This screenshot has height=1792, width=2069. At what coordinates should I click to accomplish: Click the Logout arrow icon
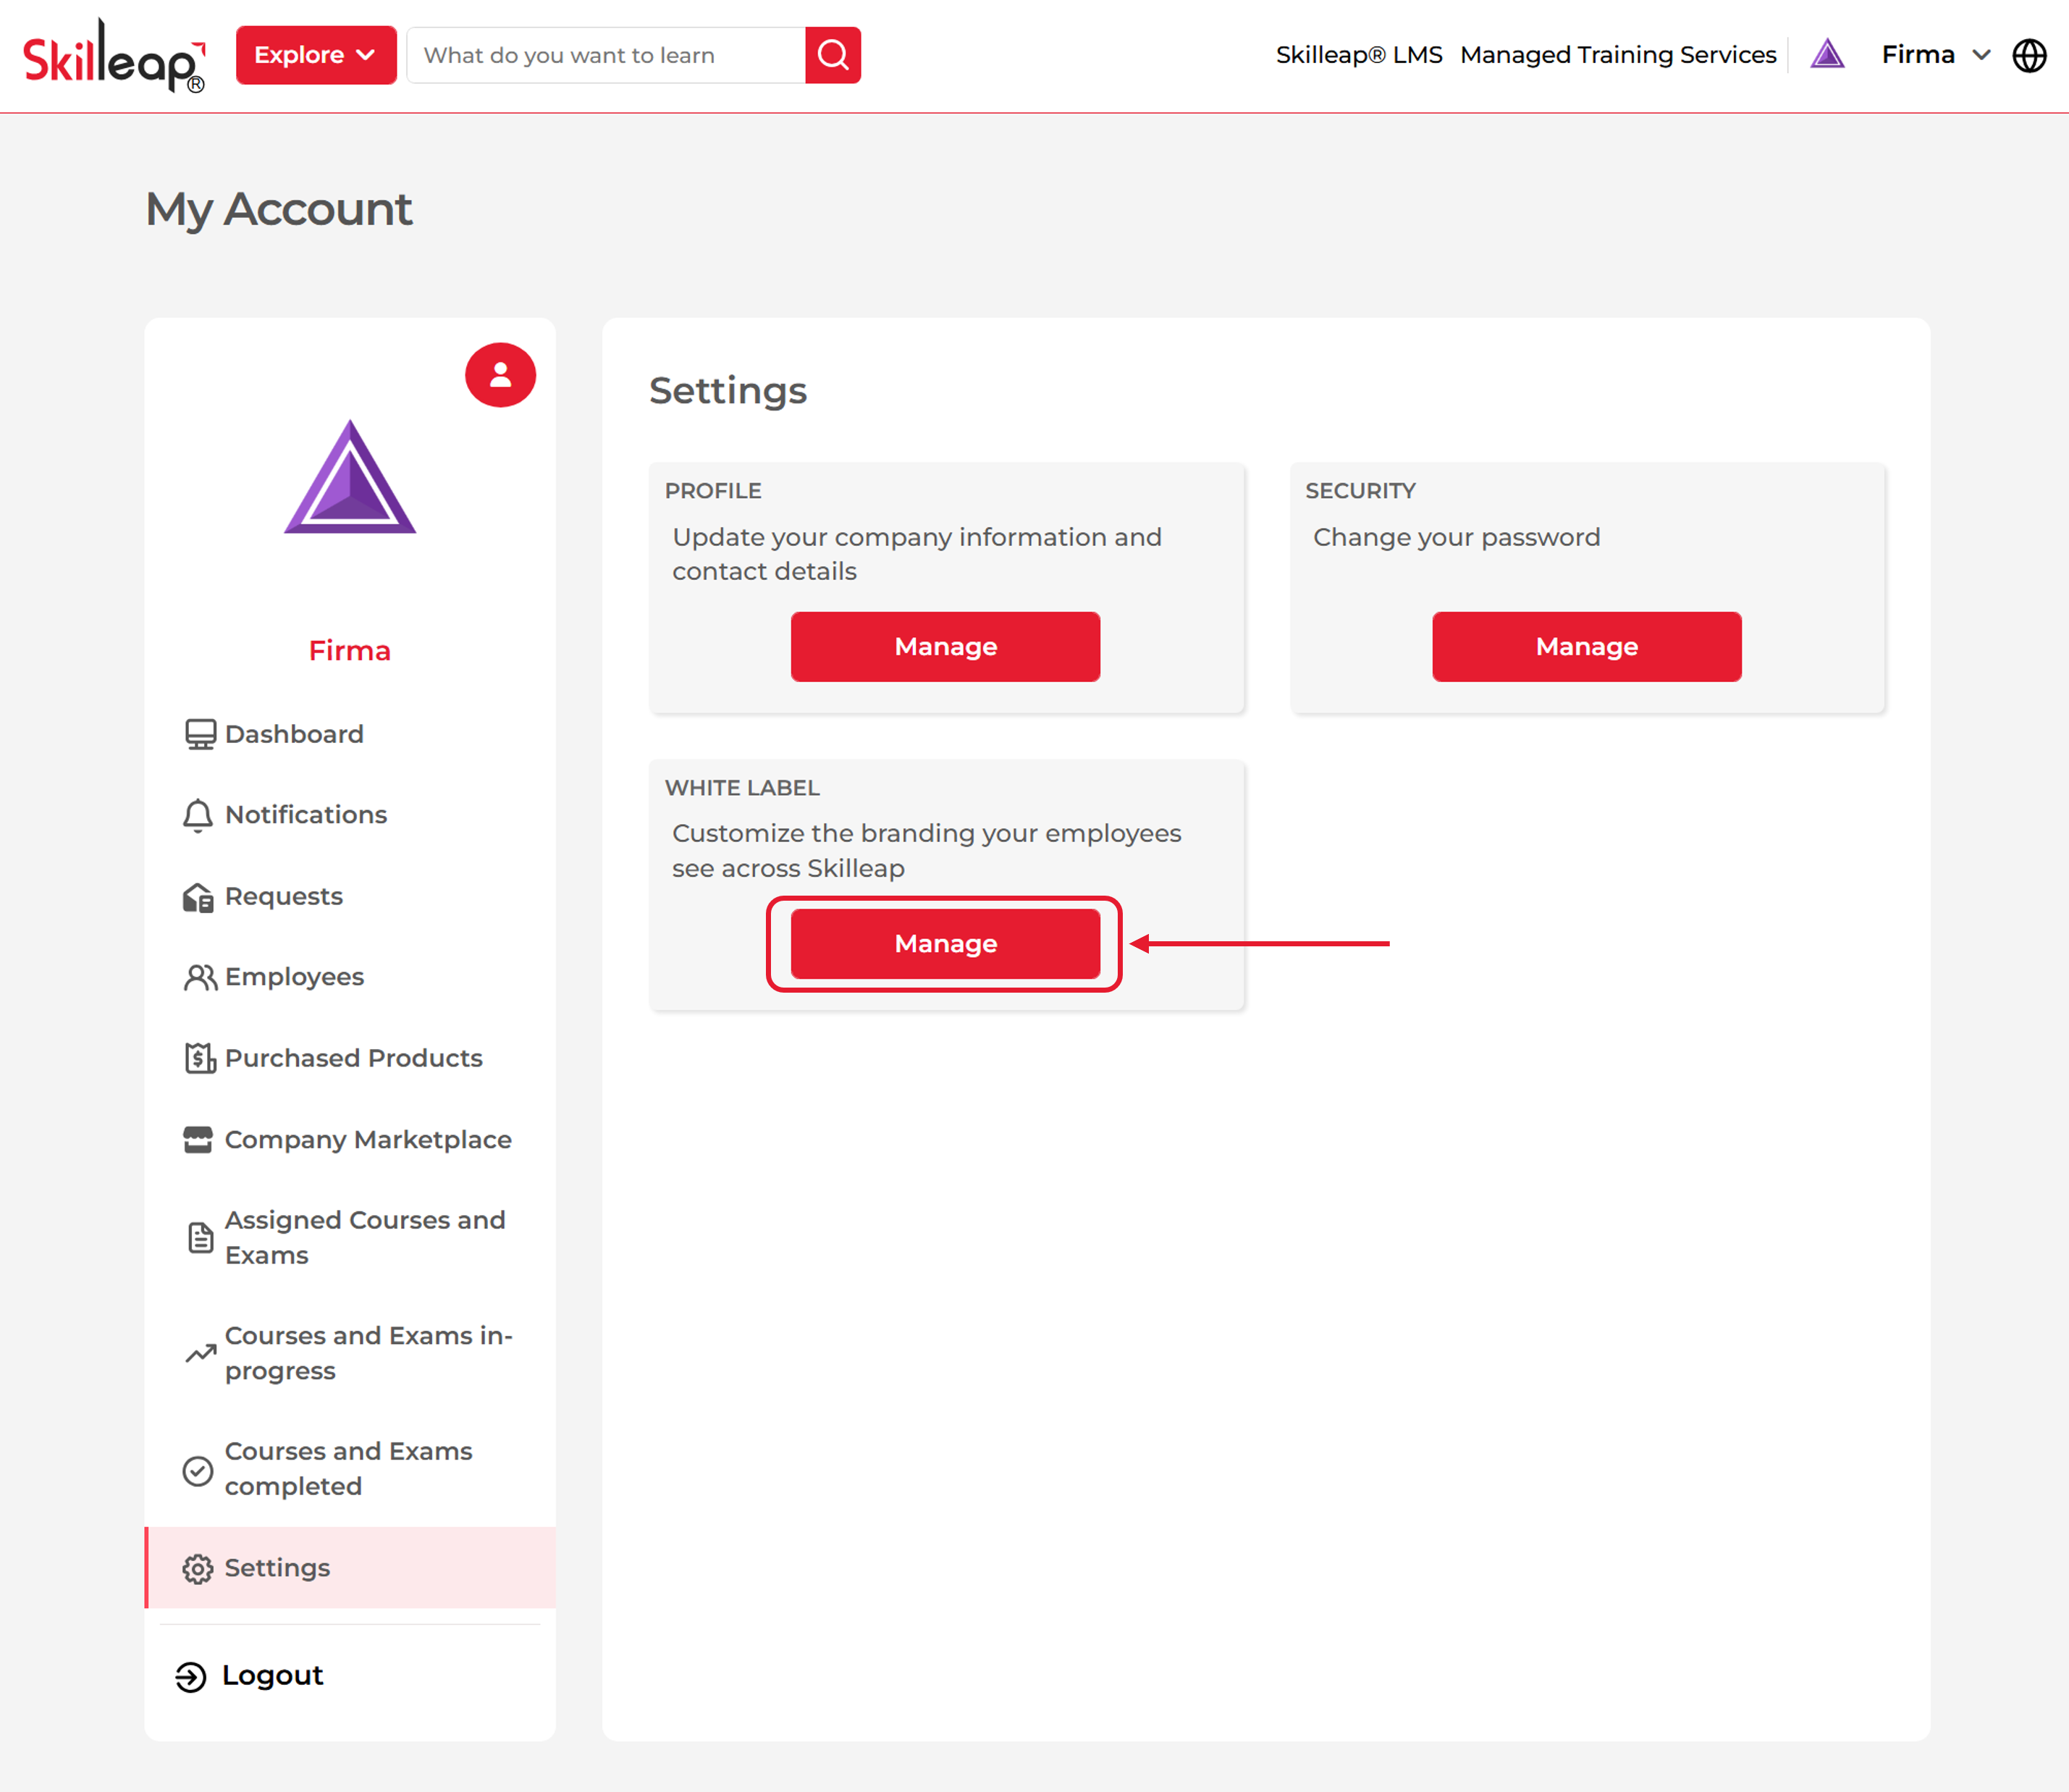[191, 1677]
